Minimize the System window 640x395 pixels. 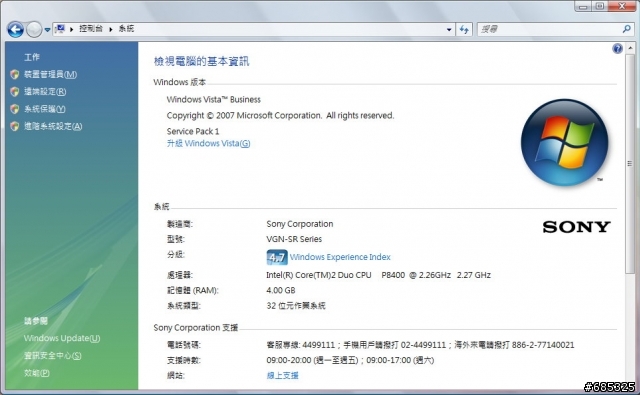click(582, 6)
